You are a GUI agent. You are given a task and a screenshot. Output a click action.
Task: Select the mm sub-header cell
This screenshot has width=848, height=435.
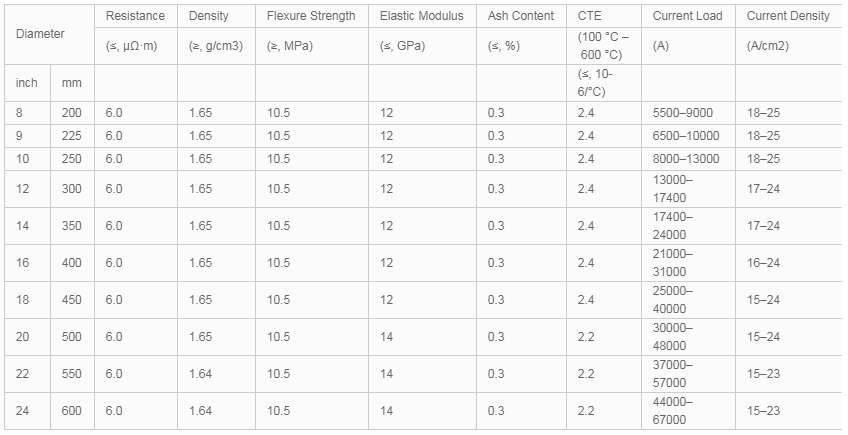[71, 83]
